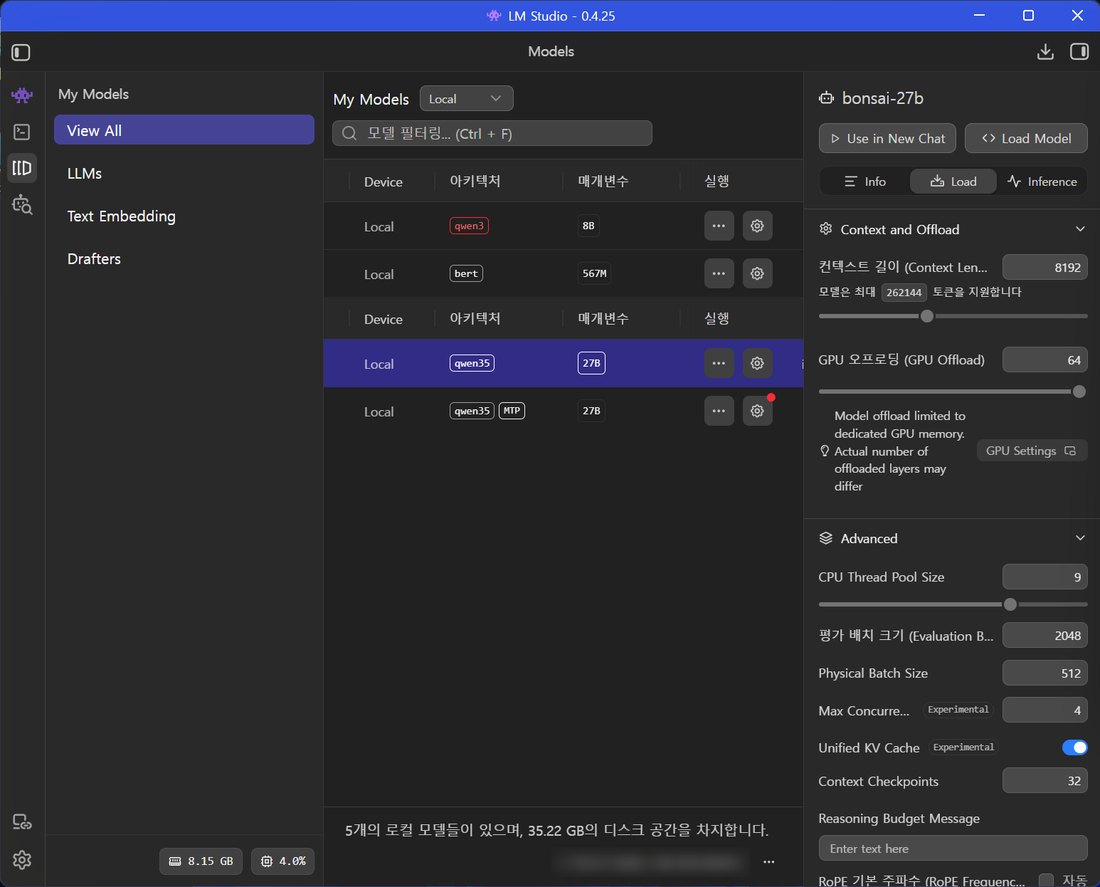Click the bert architecture tag

[466, 274]
